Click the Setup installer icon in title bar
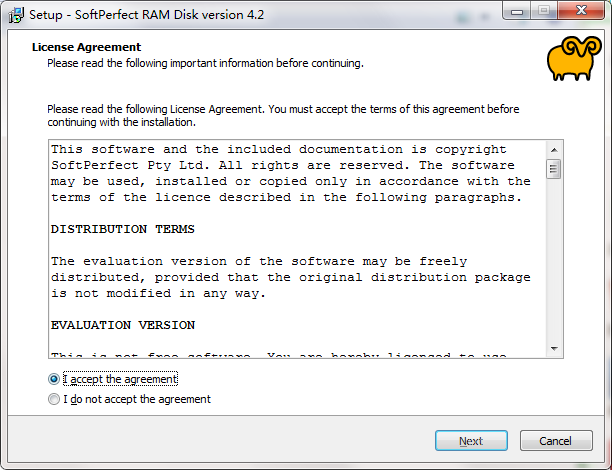612x470 pixels. click(16, 15)
